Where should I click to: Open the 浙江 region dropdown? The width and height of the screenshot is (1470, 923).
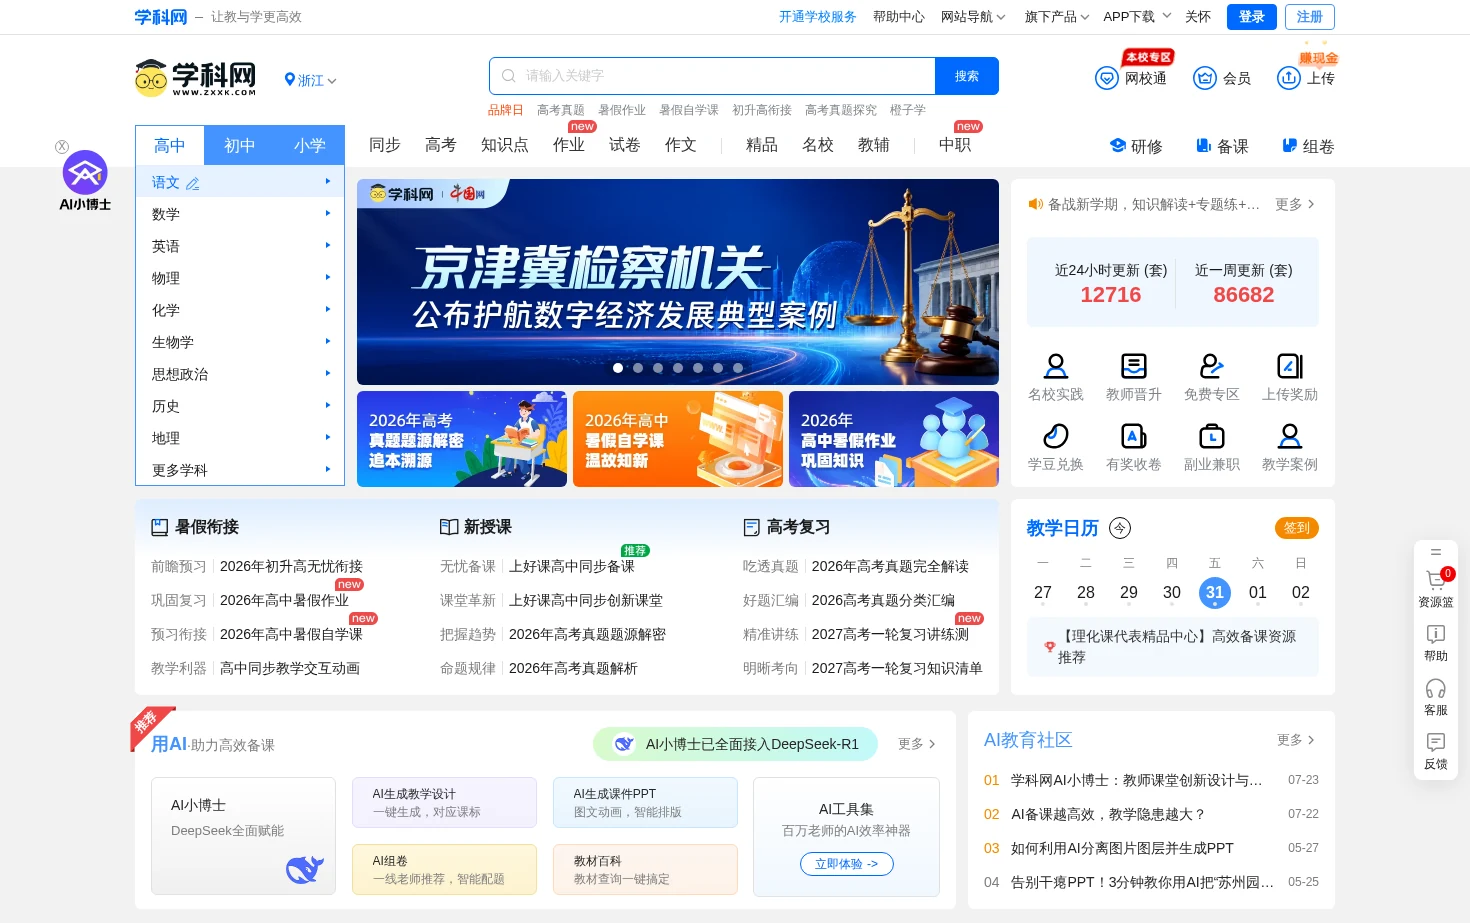[310, 80]
